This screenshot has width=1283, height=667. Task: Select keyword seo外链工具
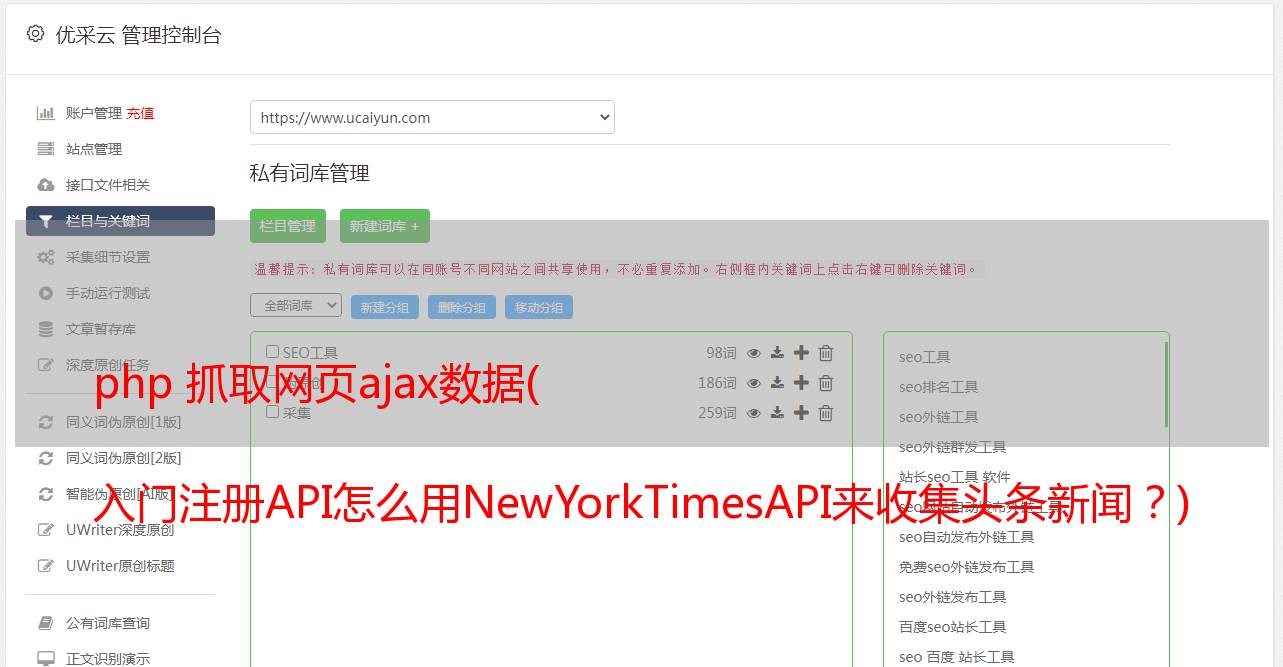tap(939, 417)
